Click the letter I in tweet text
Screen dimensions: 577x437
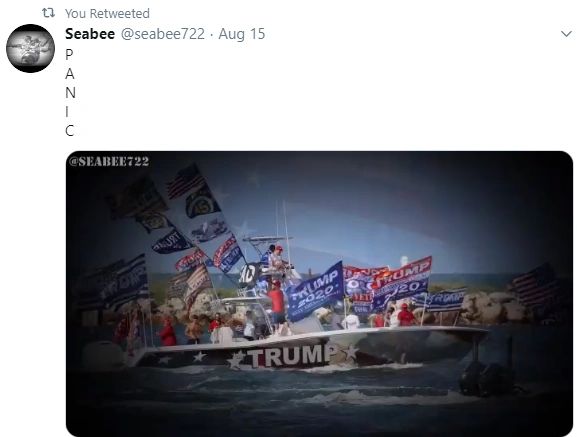pyautogui.click(x=67, y=112)
